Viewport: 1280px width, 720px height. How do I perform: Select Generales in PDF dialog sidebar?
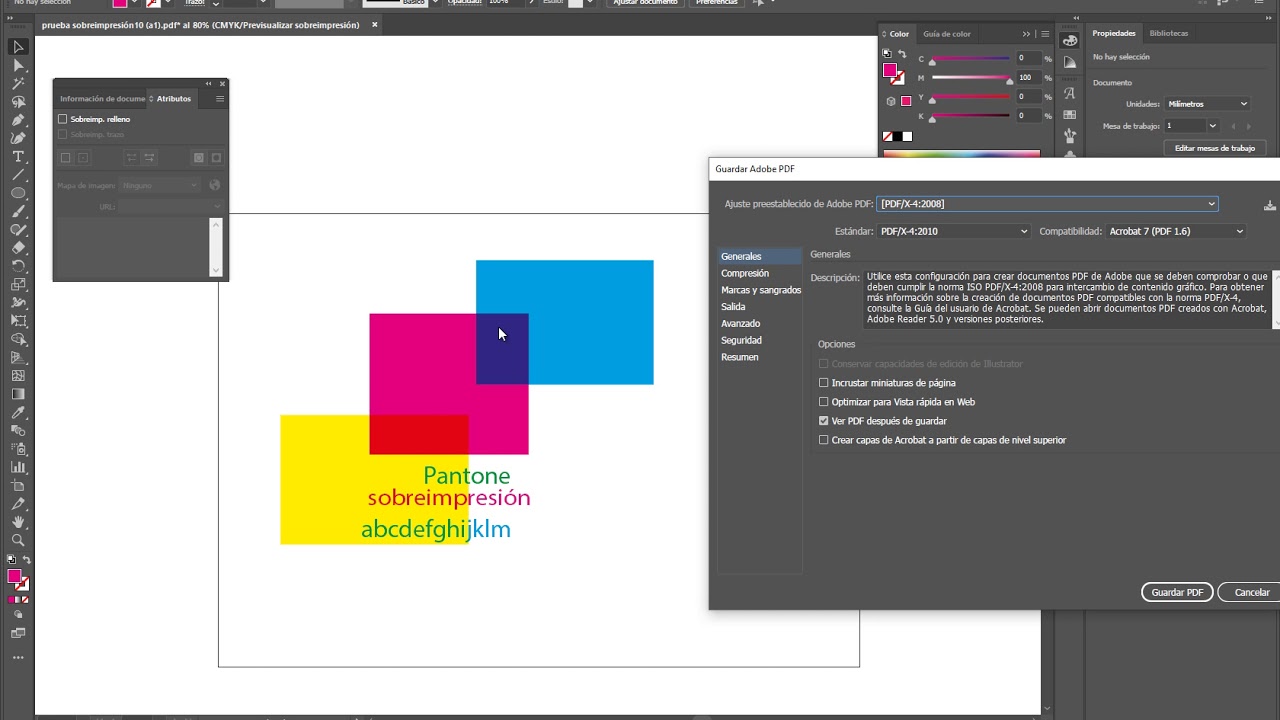click(760, 257)
